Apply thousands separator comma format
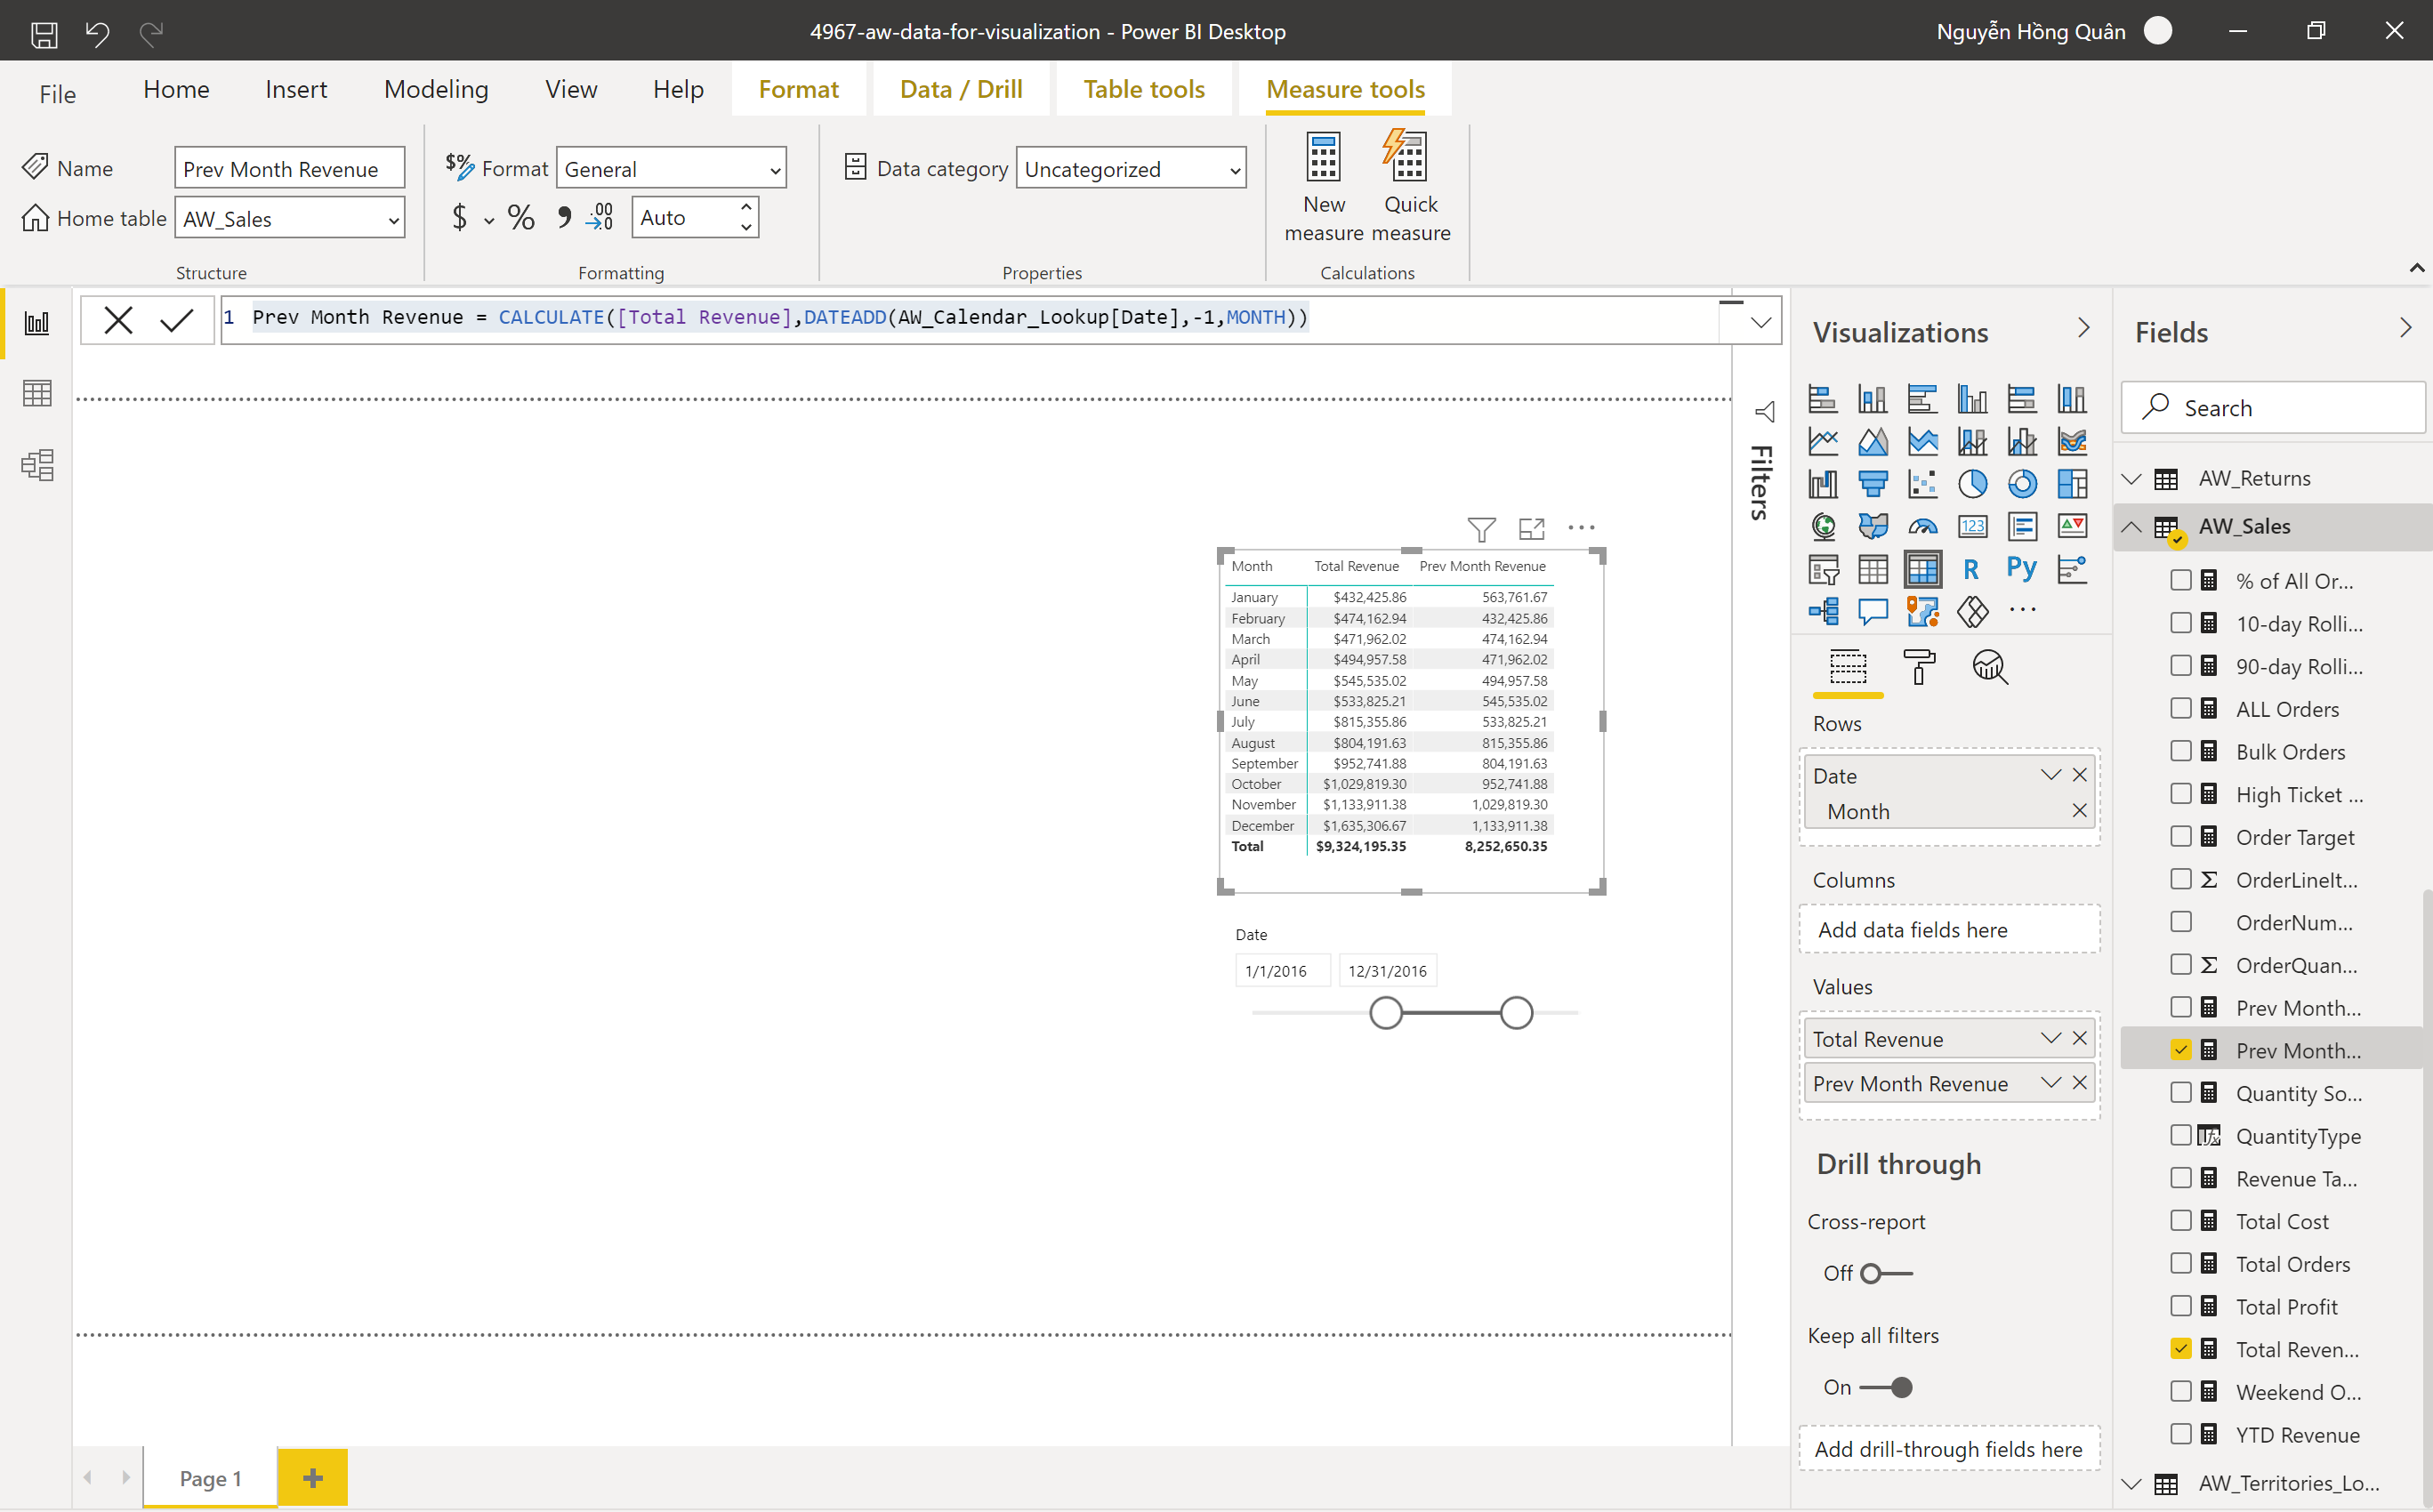Viewport: 2433px width, 1512px height. [564, 217]
